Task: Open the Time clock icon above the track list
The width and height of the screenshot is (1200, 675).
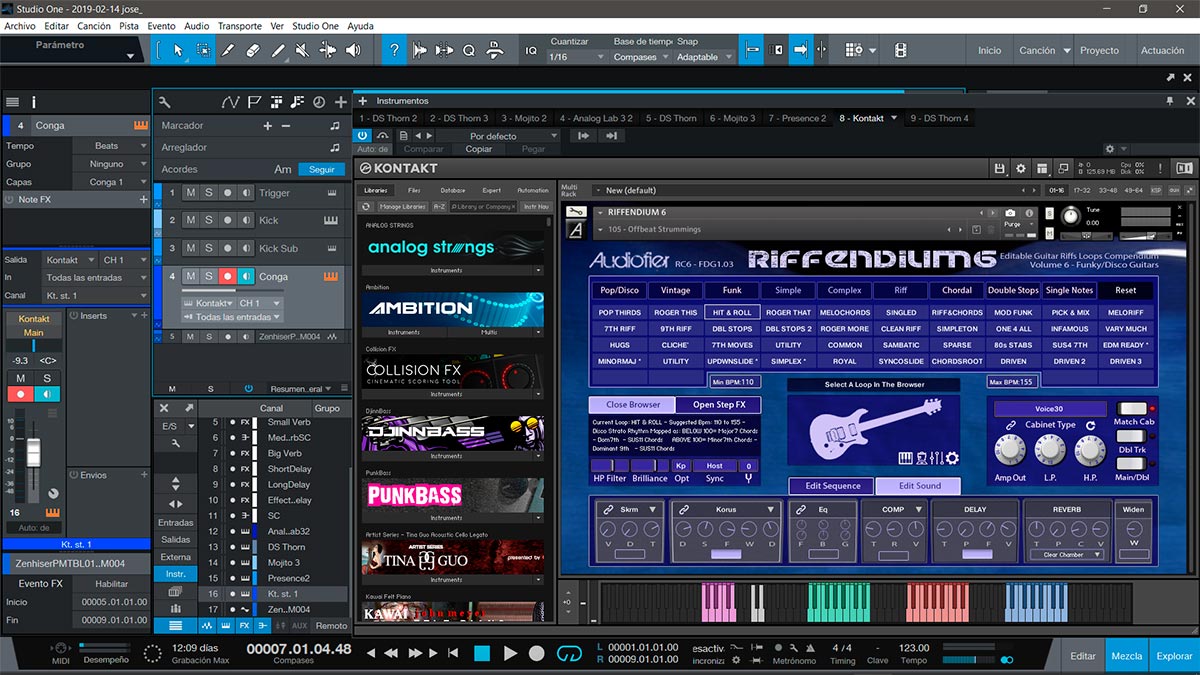Action: click(x=319, y=102)
